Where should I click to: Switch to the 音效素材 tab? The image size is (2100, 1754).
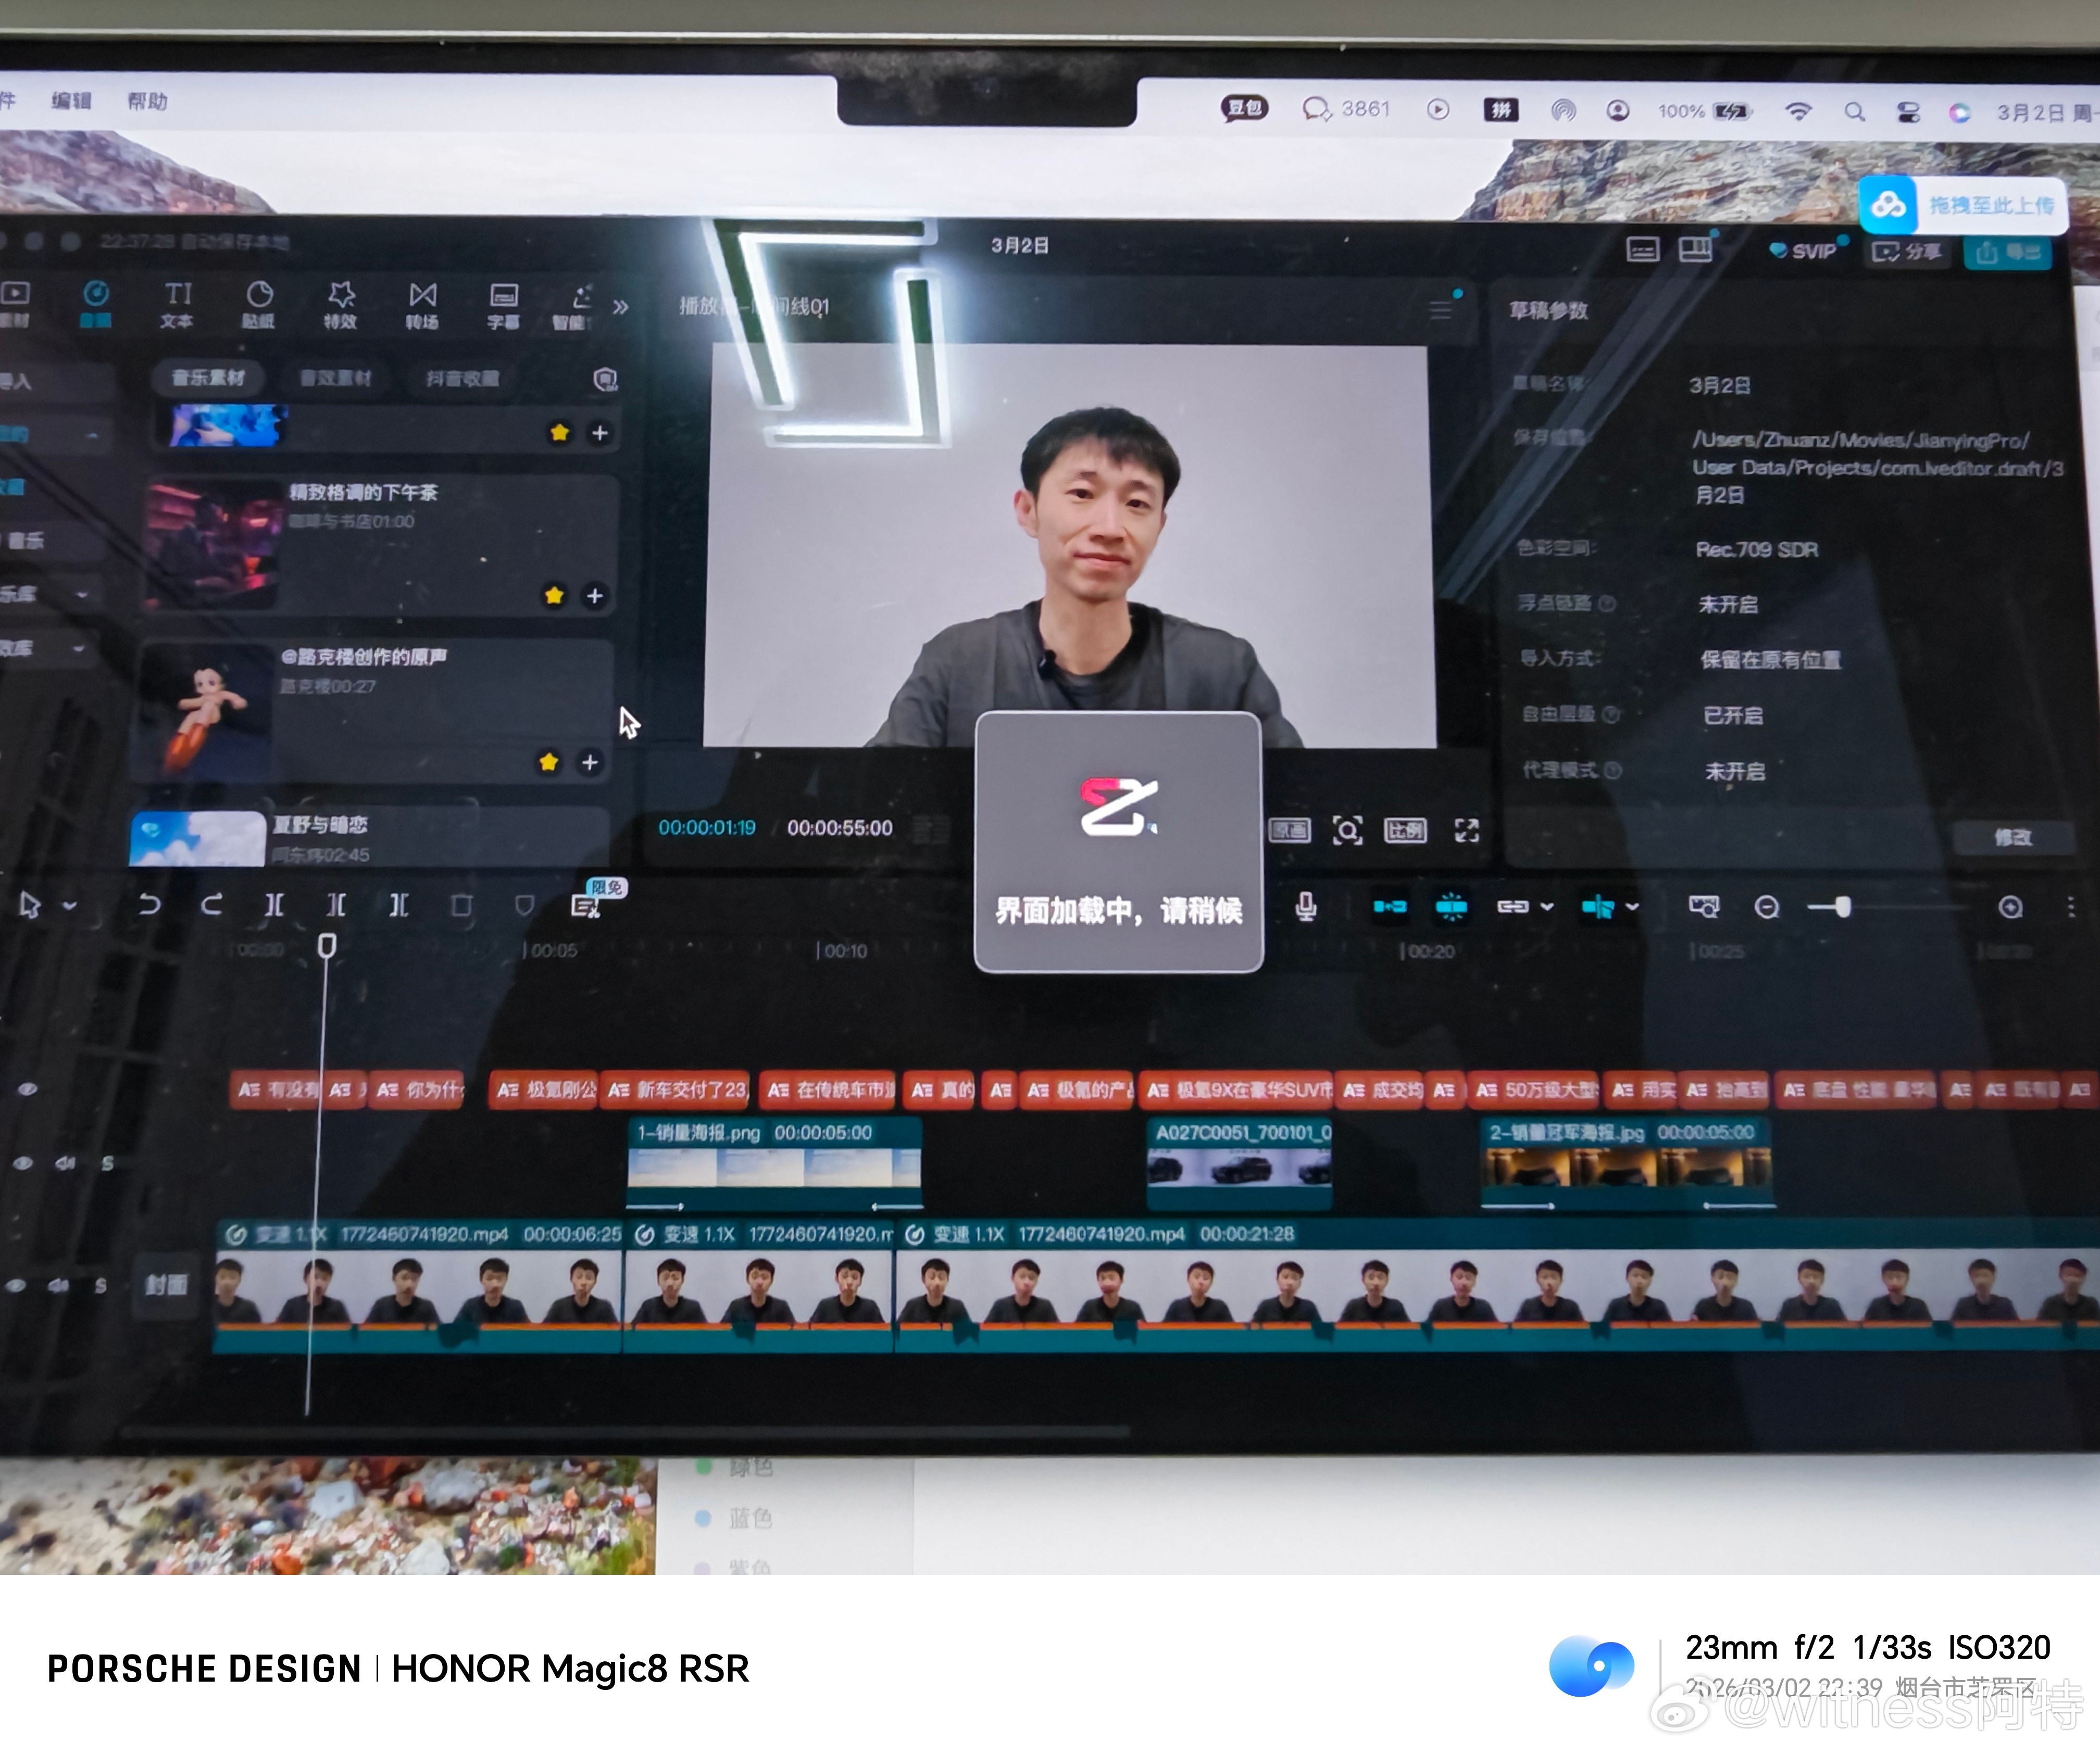tap(336, 378)
